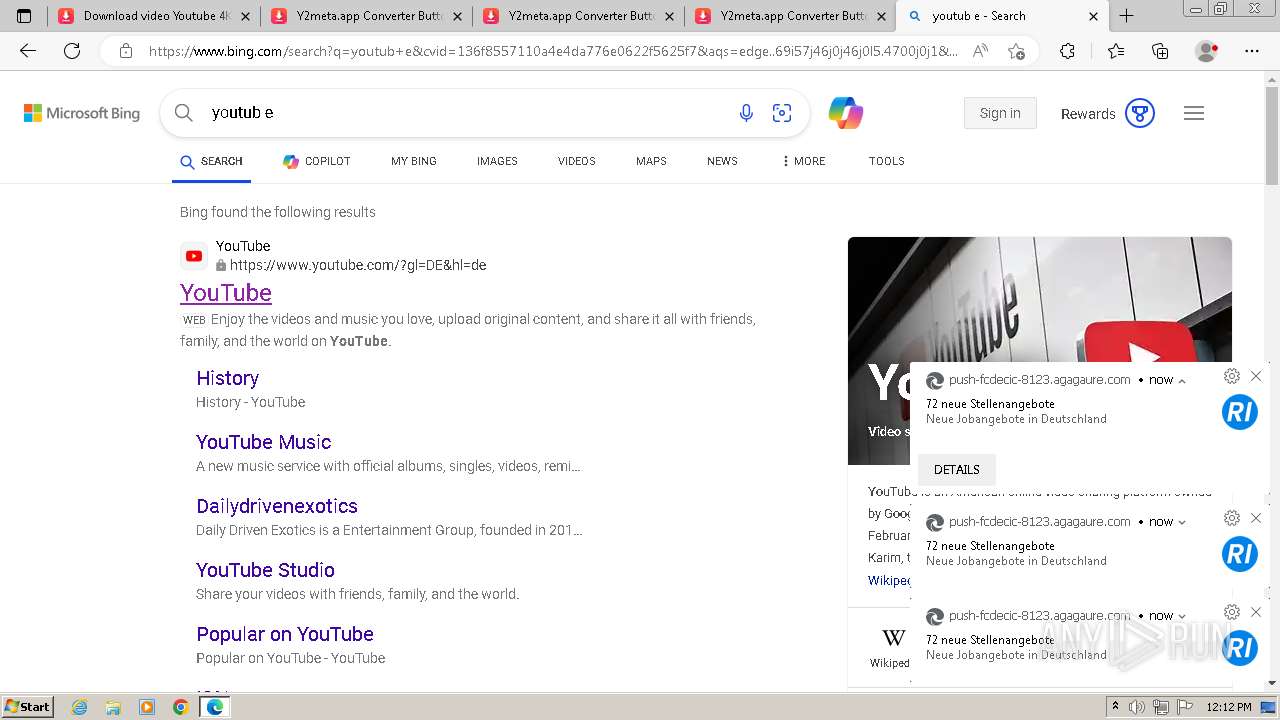
Task: Open browser Extensions menu
Action: click(1067, 51)
